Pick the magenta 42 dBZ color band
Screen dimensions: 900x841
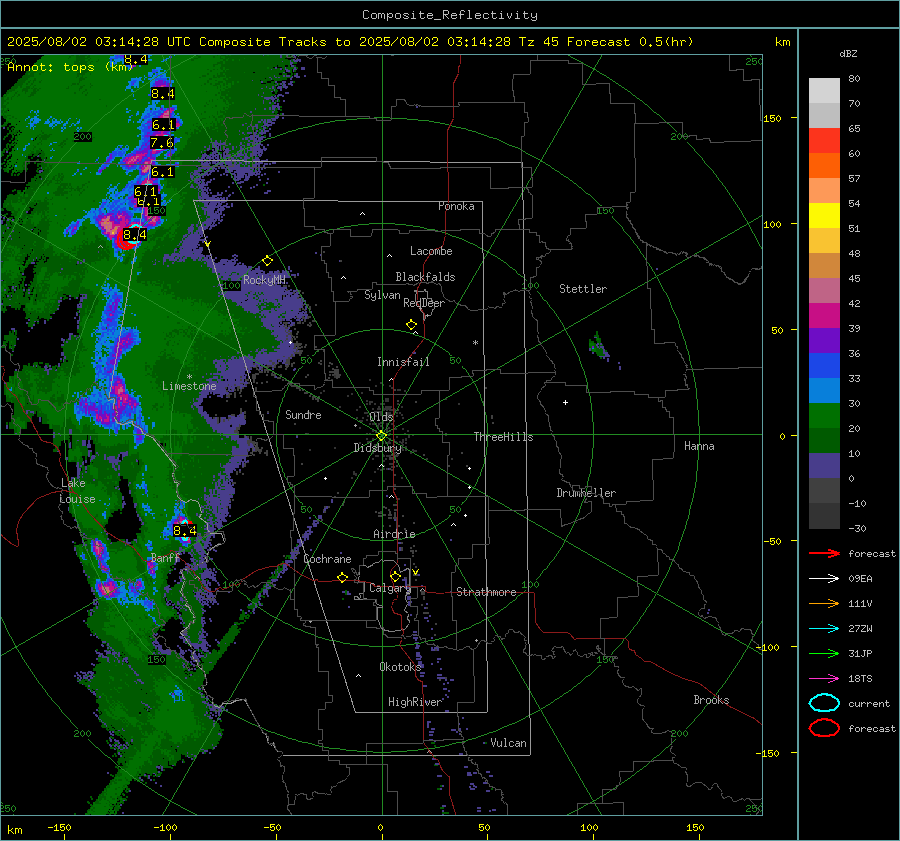click(824, 315)
